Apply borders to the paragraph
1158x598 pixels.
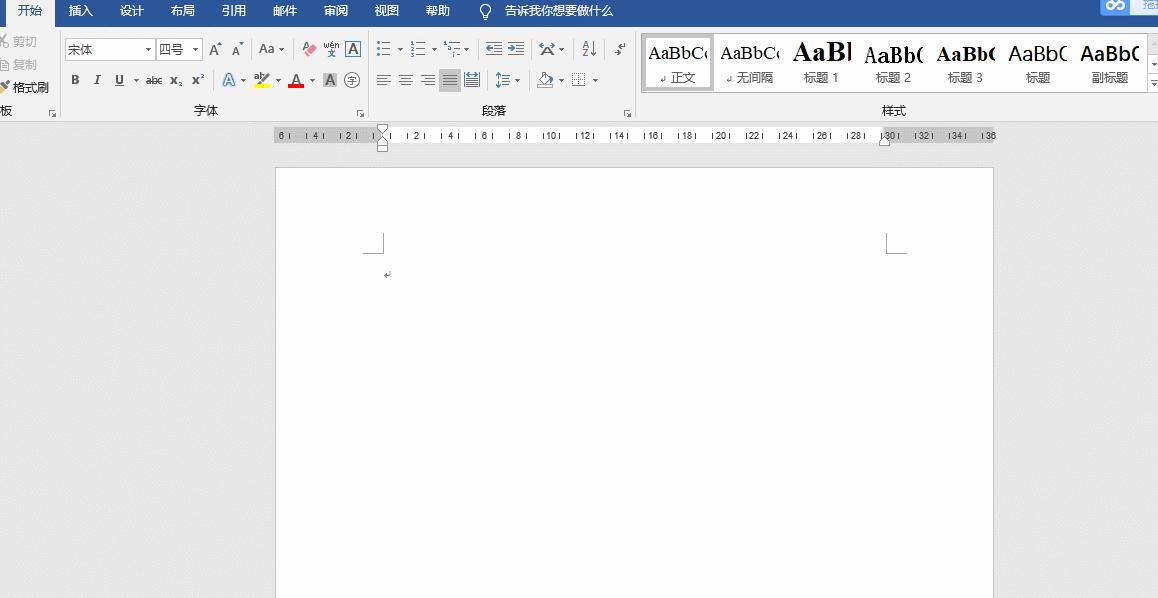[x=579, y=80]
